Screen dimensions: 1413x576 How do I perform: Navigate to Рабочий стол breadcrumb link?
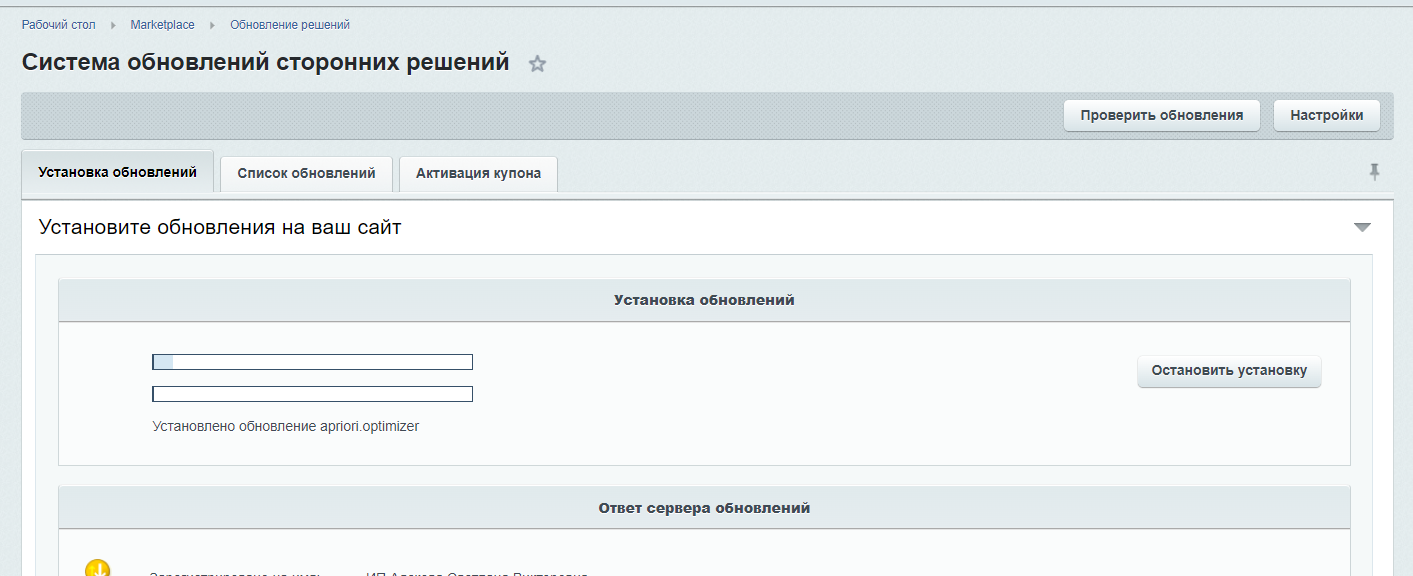pos(59,25)
